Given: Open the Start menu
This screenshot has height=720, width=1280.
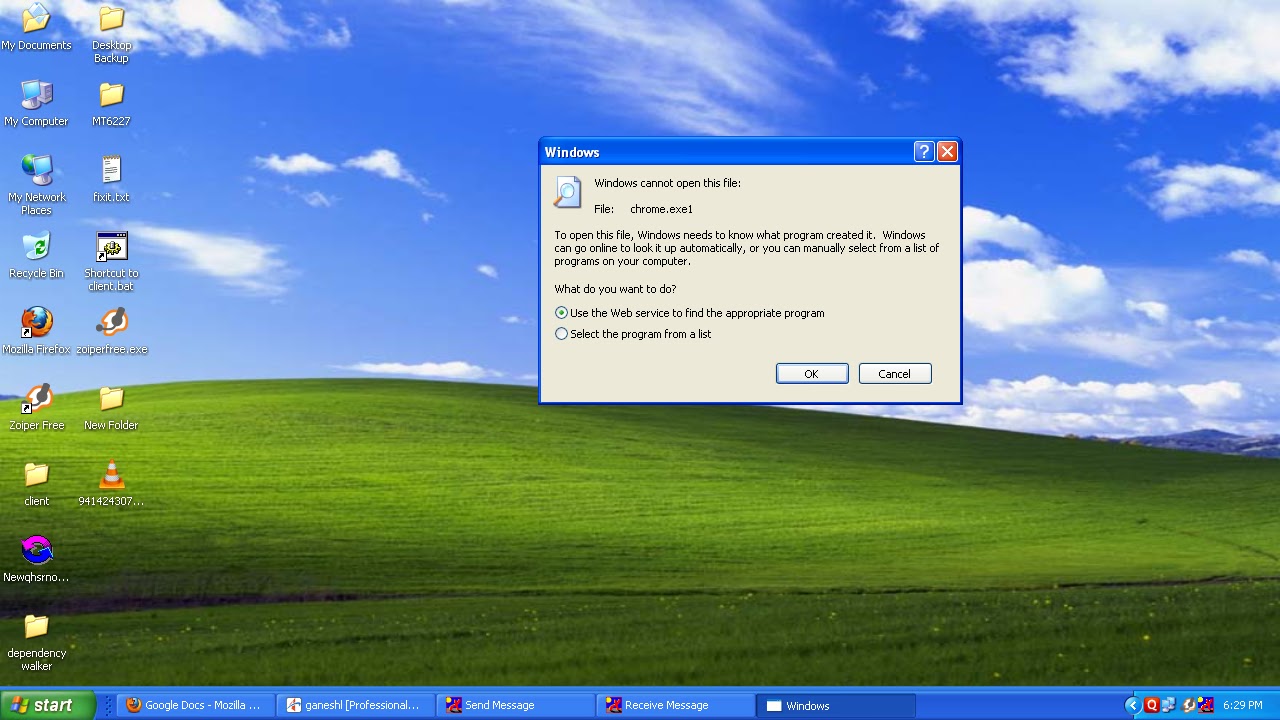Looking at the screenshot, I should coord(45,705).
